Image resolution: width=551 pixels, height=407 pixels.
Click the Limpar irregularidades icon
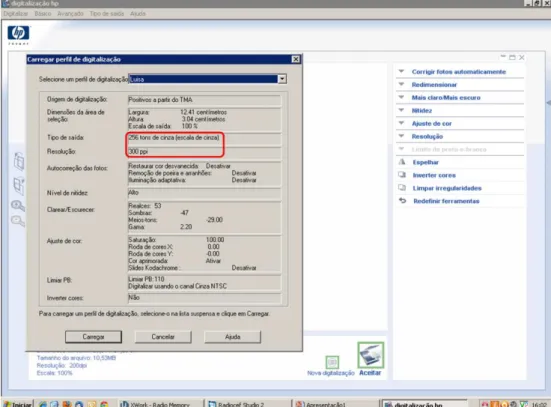(x=402, y=188)
